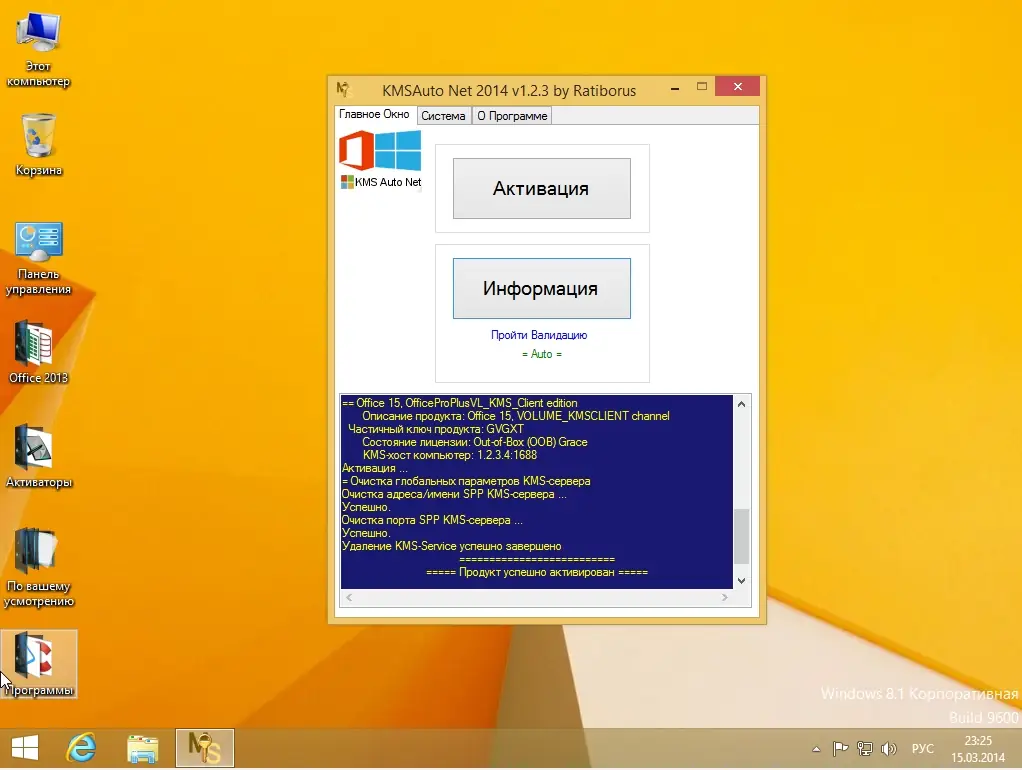Click the Office and Windows logo image
Screen dimensions: 1022x770
(380, 151)
